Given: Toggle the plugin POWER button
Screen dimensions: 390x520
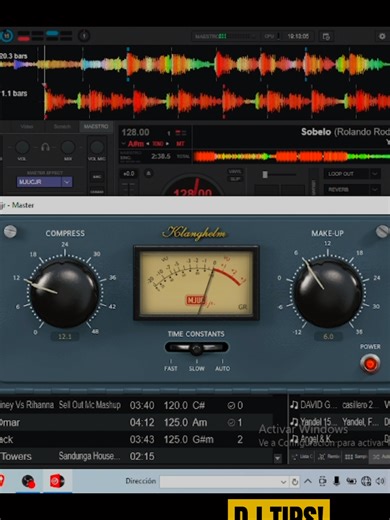Looking at the screenshot, I should pyautogui.click(x=370, y=364).
